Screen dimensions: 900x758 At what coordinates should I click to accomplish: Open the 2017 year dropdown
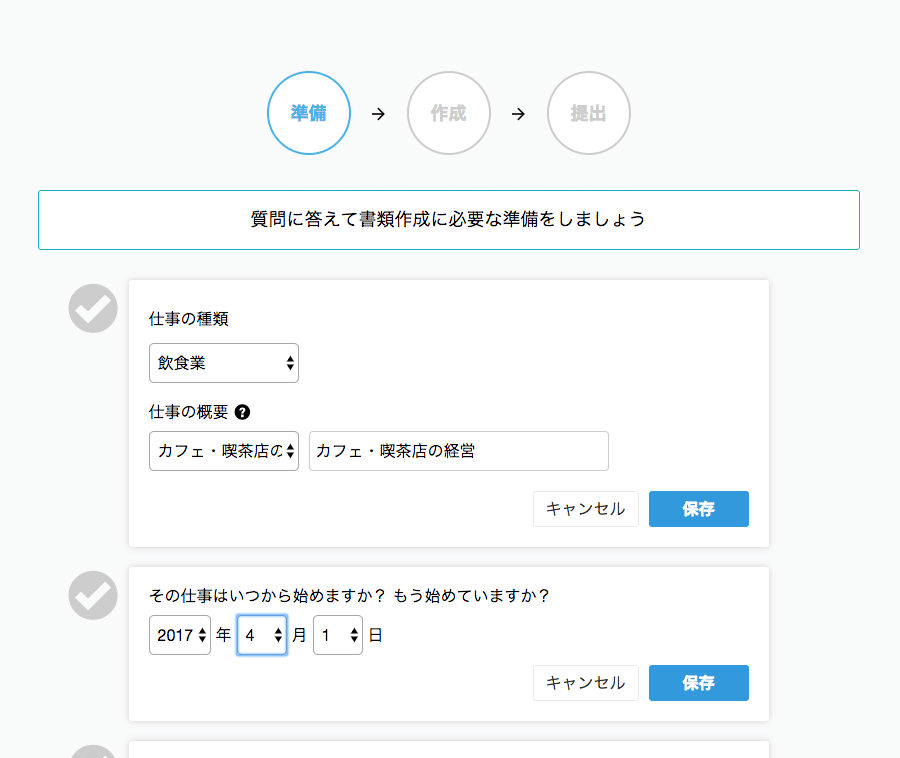pos(180,635)
